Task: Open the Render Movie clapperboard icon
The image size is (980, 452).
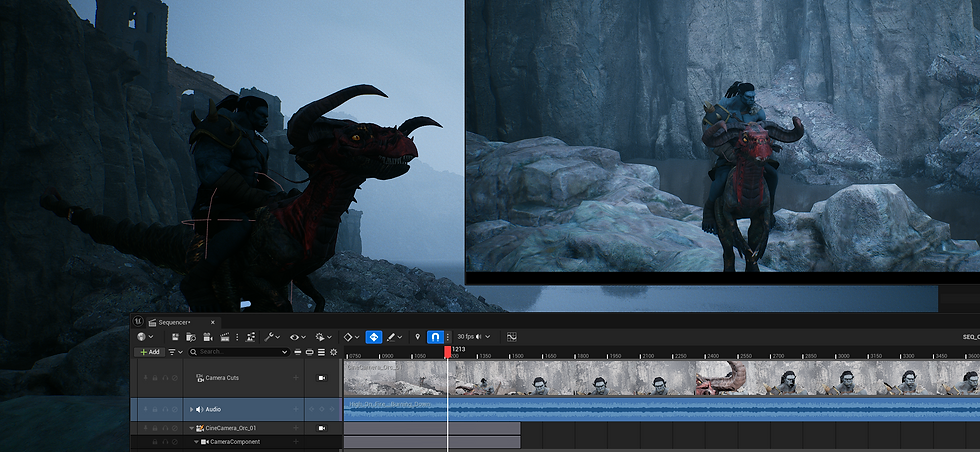Action: coord(225,337)
